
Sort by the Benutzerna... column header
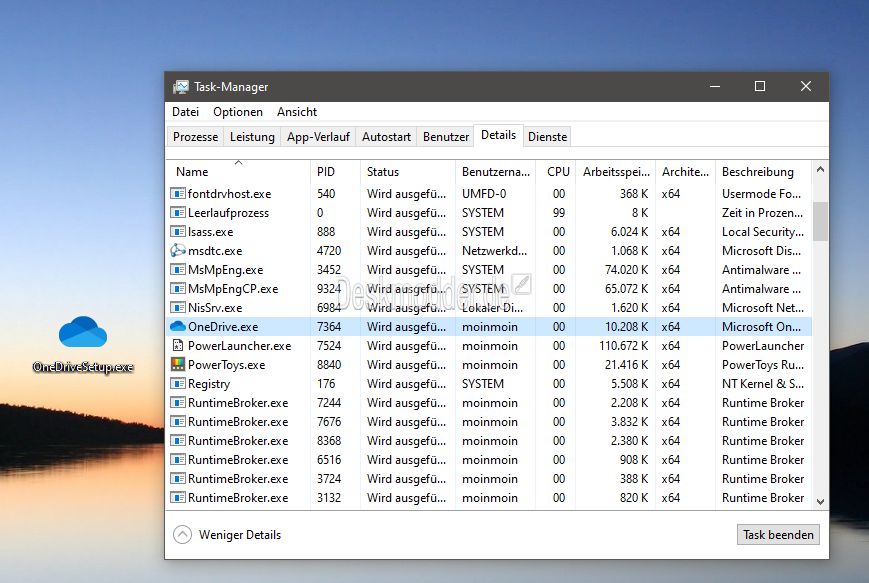[x=495, y=172]
